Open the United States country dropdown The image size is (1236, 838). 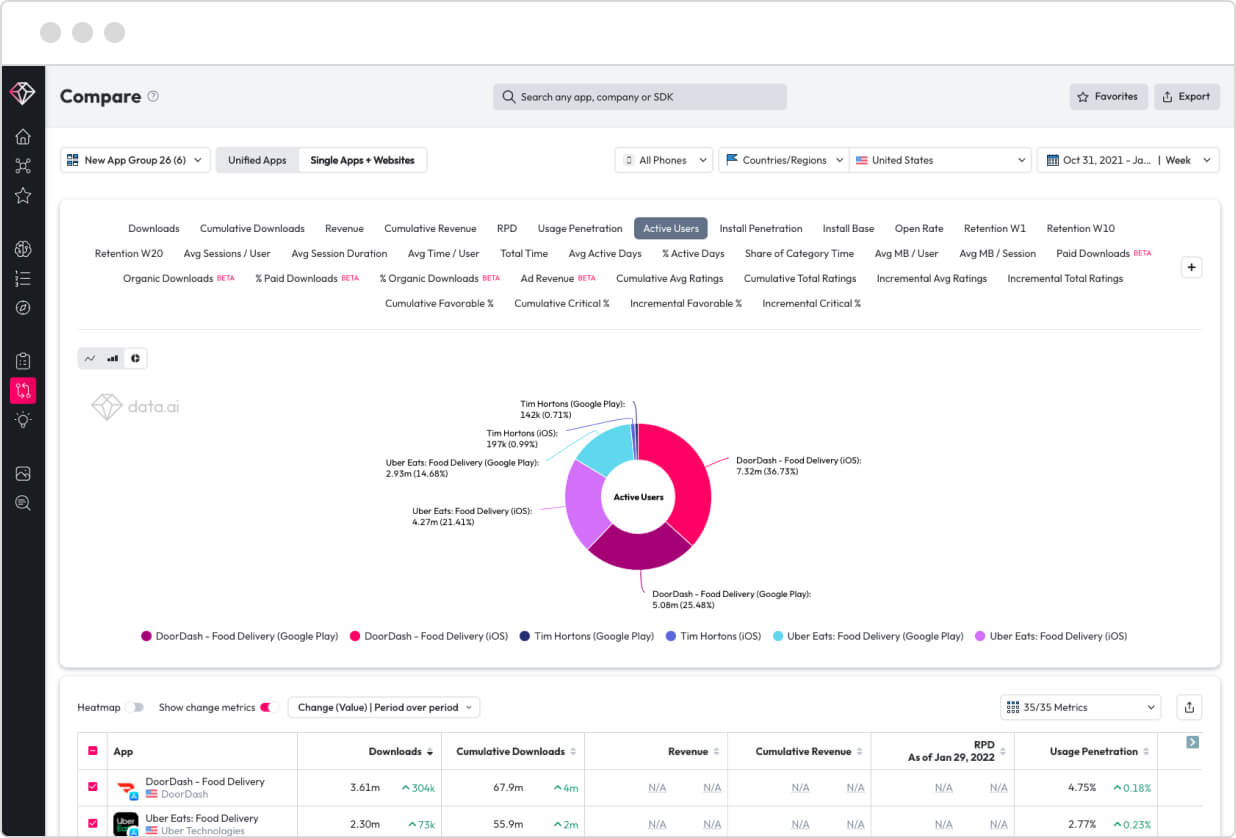coord(939,160)
